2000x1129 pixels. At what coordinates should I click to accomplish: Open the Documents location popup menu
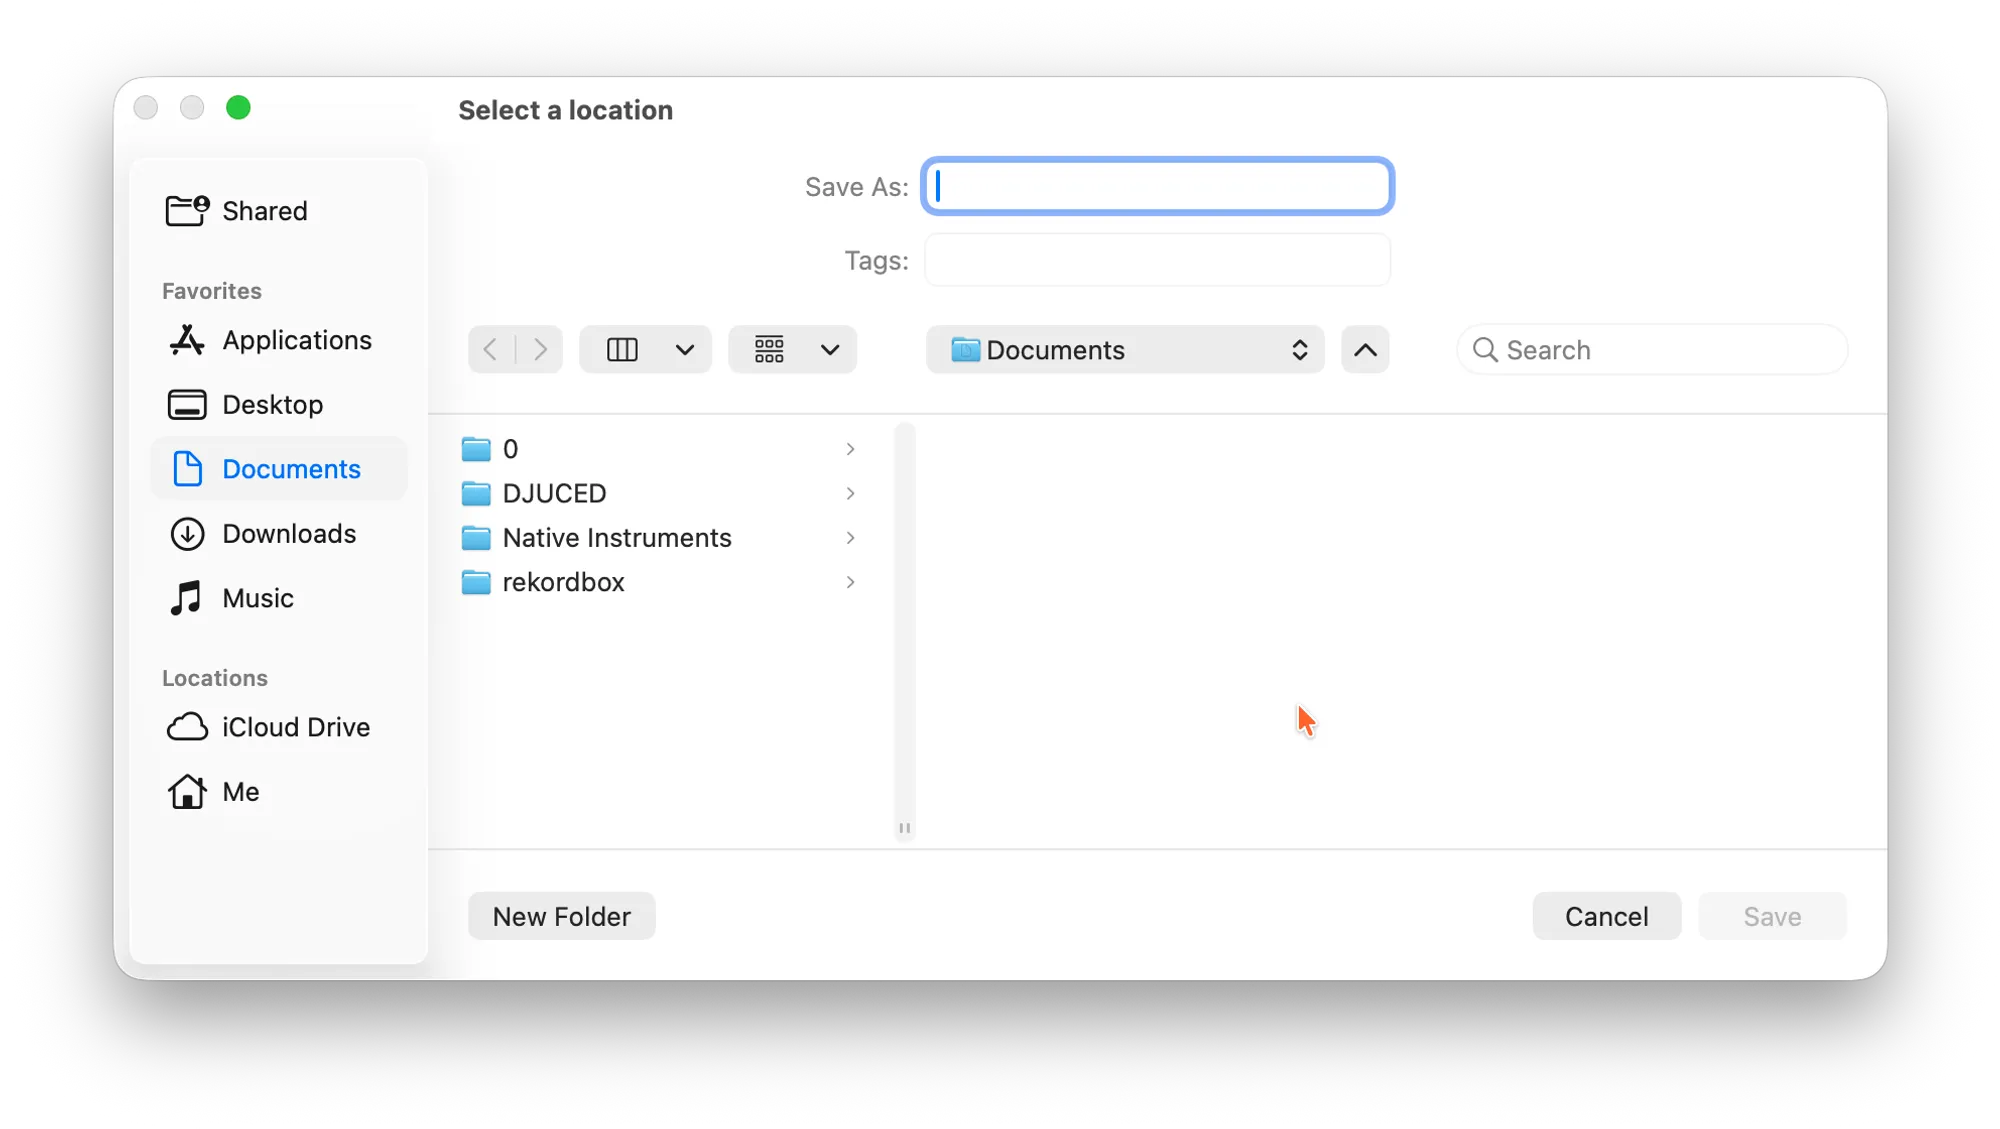point(1125,350)
